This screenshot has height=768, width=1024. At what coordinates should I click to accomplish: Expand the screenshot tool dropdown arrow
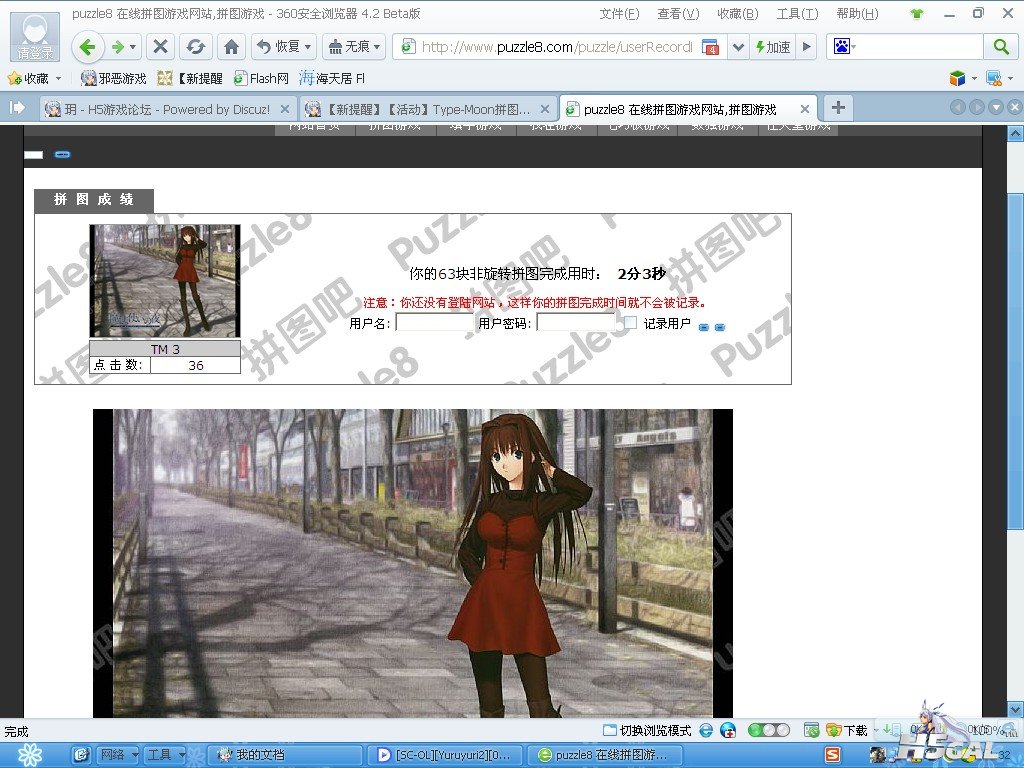pos(1010,78)
